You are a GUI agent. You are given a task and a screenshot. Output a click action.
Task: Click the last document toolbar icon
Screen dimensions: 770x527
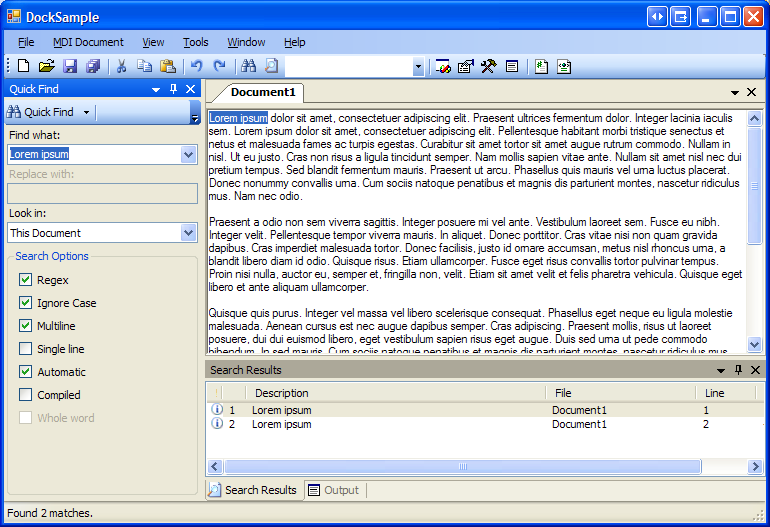pos(564,66)
